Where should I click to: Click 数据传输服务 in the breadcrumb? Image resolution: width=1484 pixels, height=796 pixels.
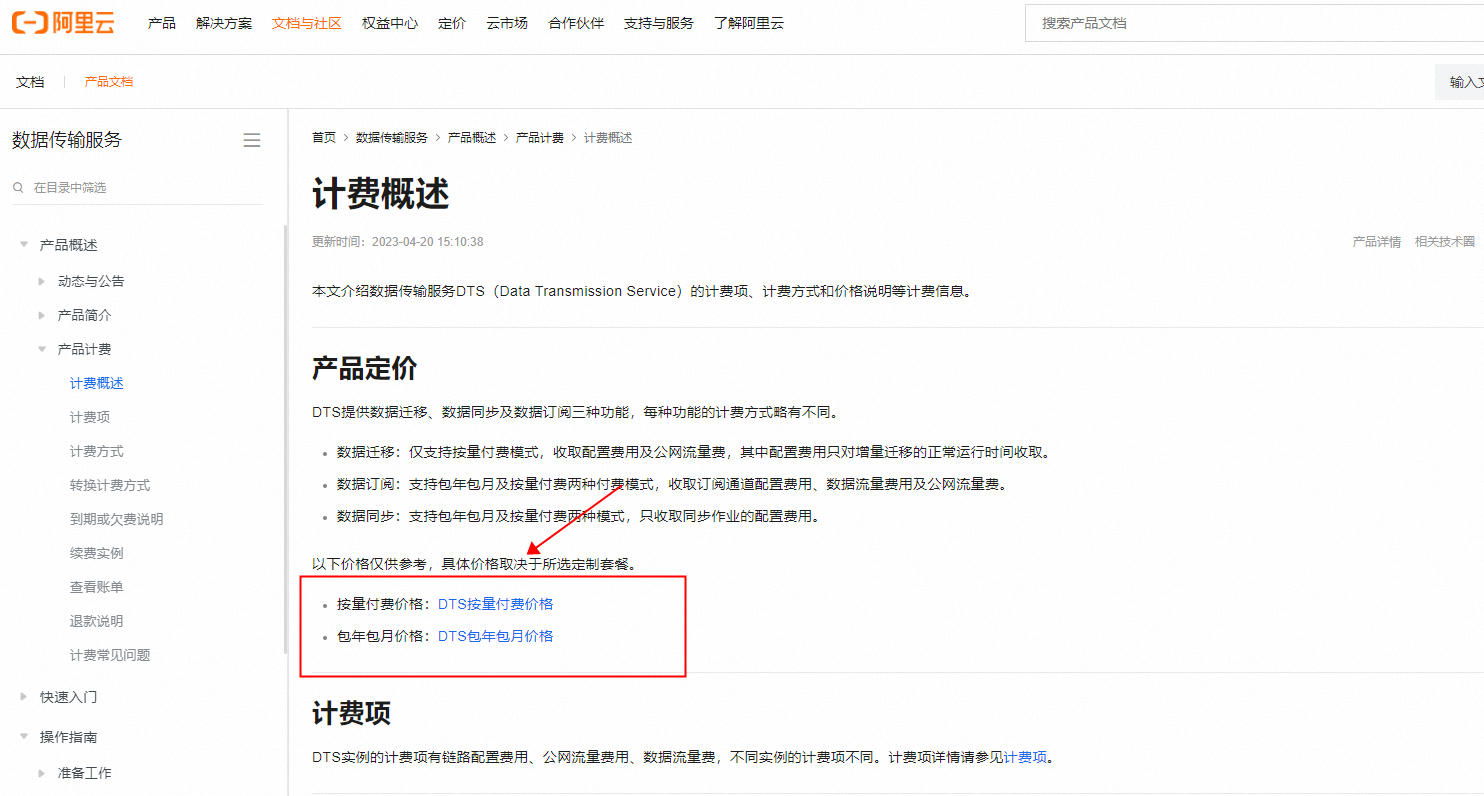coord(392,138)
